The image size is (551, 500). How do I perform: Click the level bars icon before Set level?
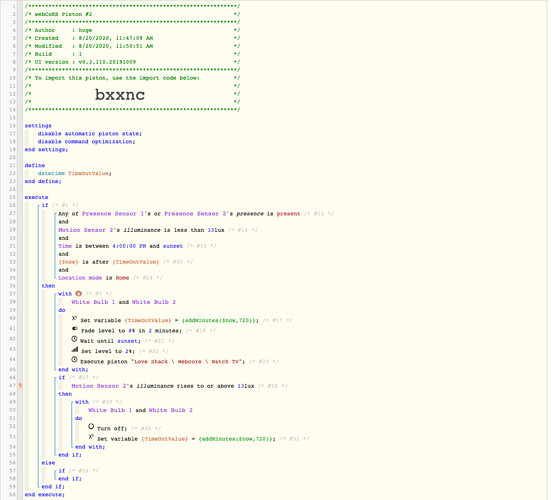[74, 349]
